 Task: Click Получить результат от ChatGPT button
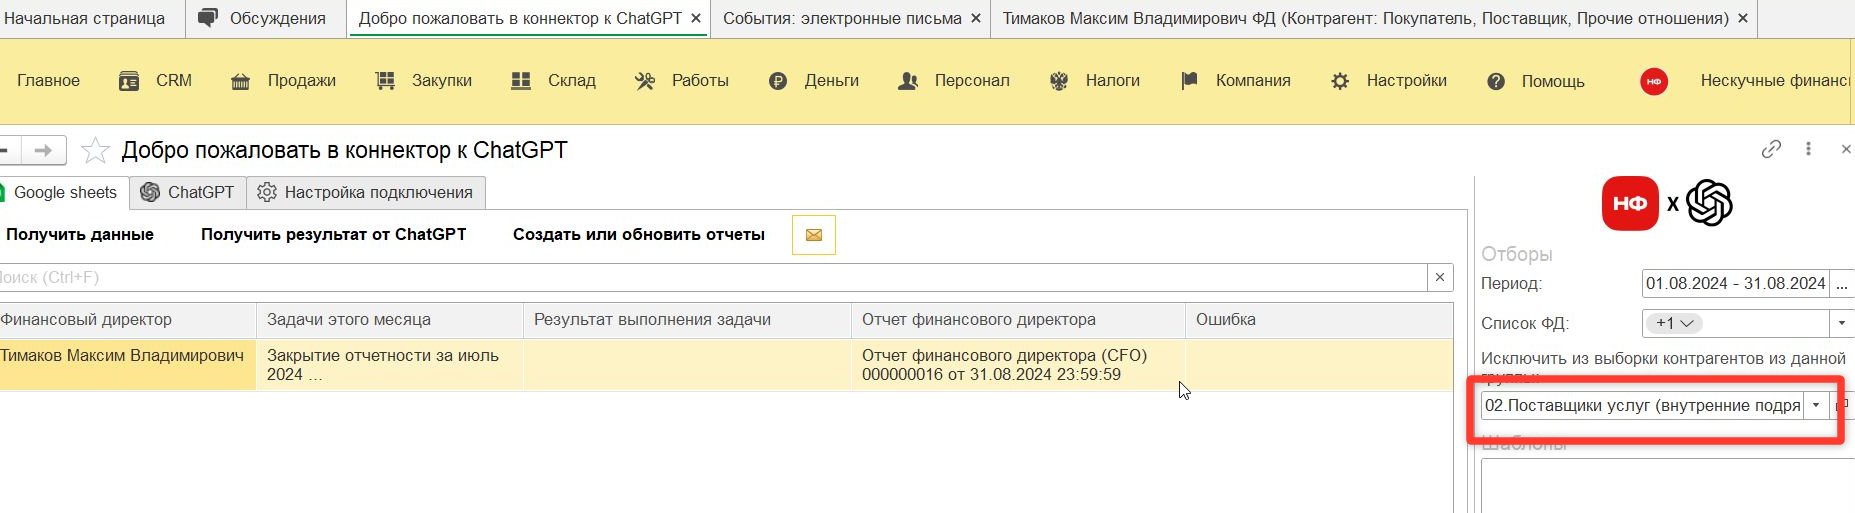[x=333, y=235]
